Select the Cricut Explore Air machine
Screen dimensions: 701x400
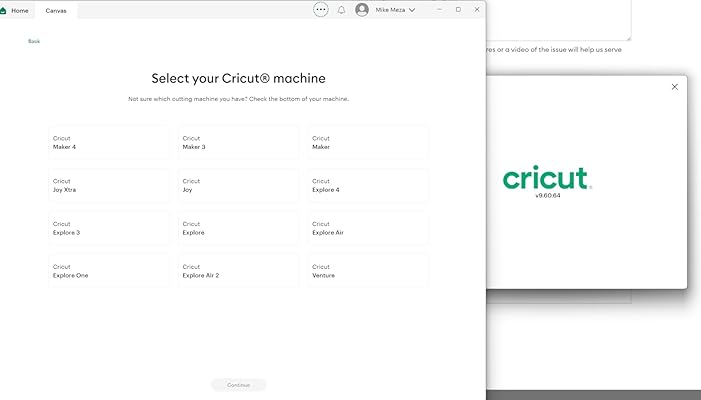click(x=368, y=228)
